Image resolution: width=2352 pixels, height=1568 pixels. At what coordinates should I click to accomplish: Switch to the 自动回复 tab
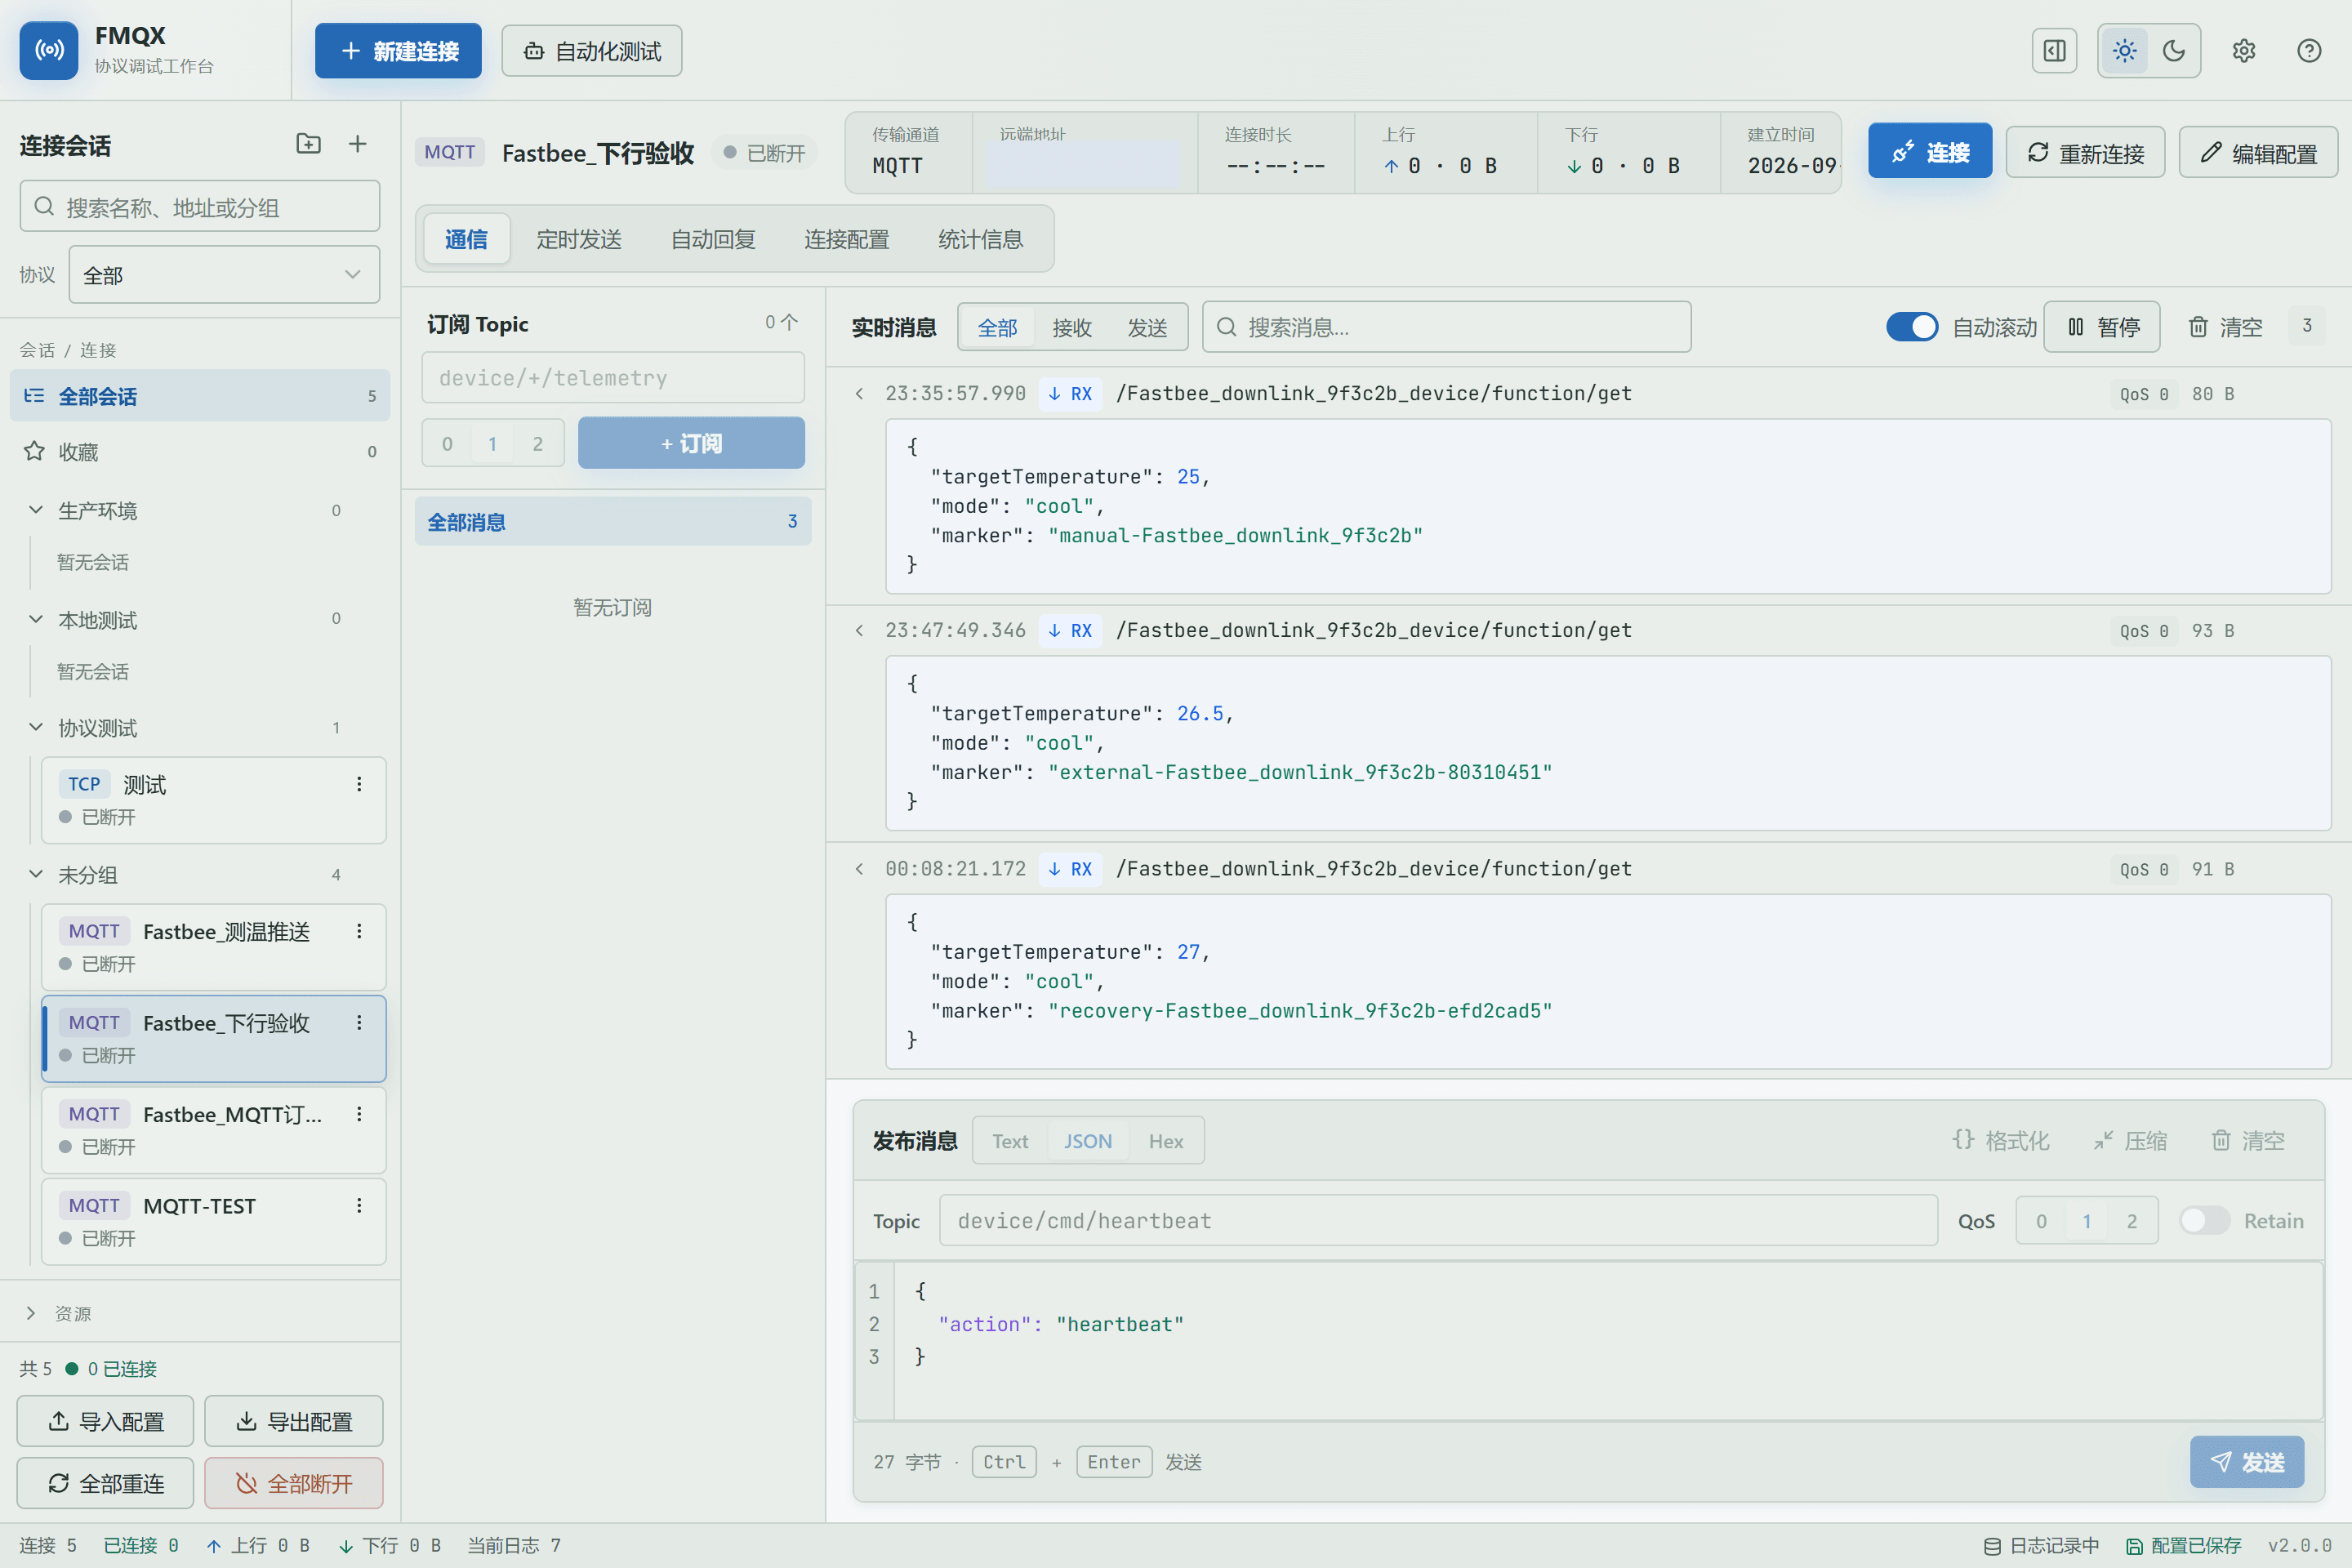tap(713, 239)
